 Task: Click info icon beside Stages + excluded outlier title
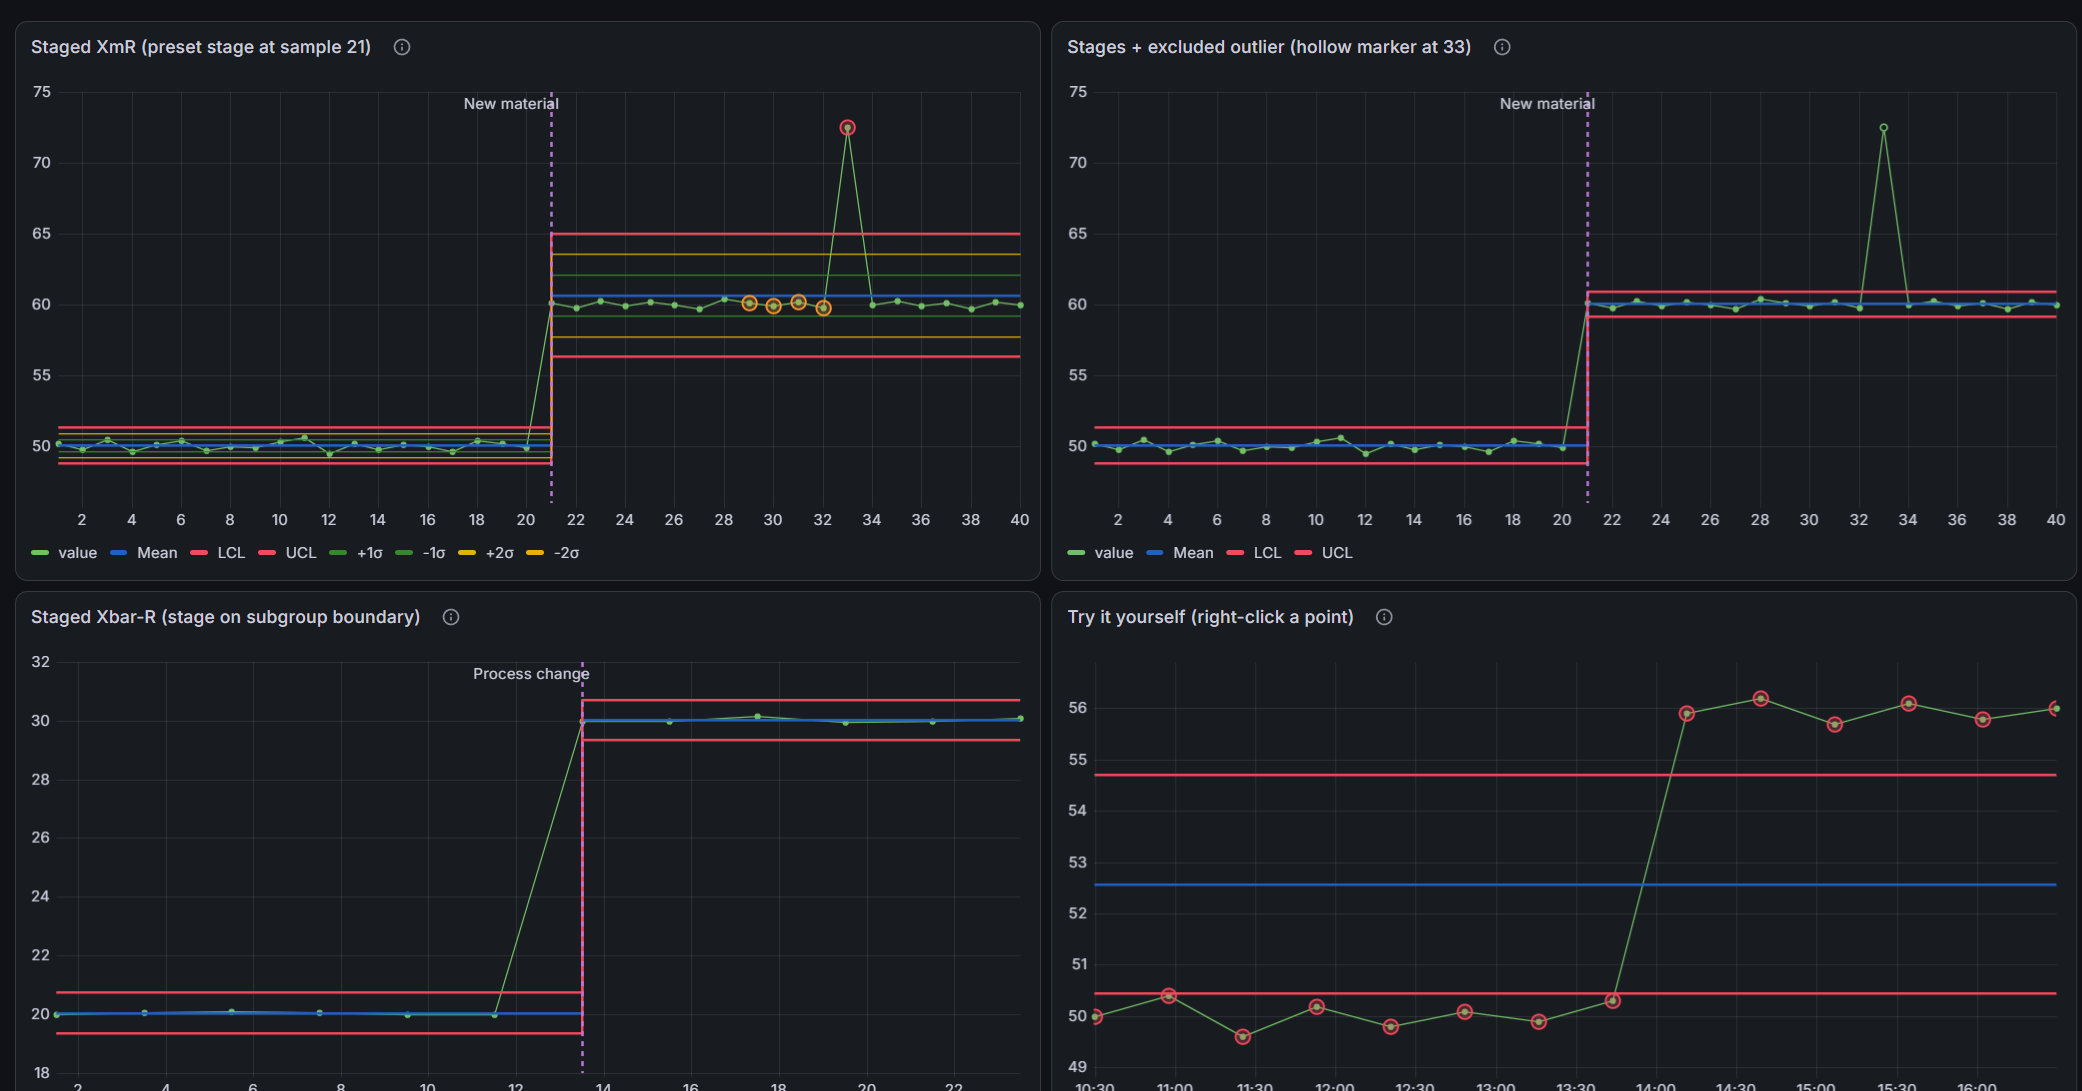click(x=1502, y=47)
